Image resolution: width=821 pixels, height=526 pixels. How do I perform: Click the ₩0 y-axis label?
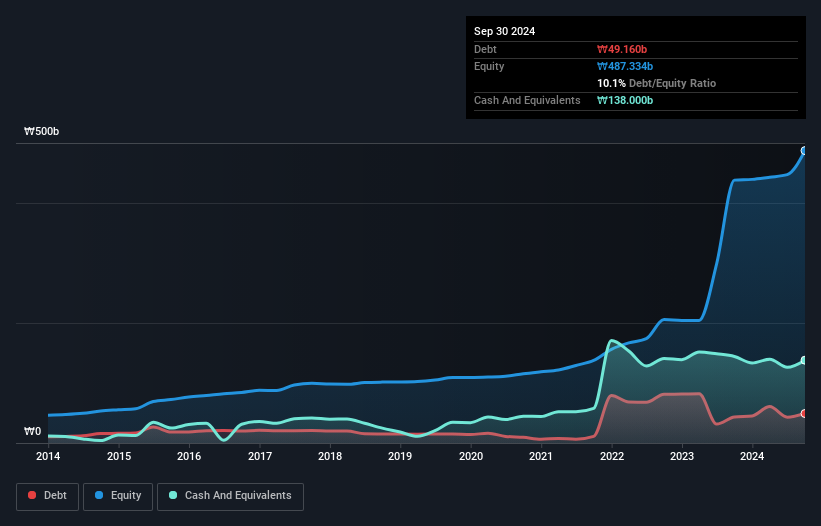(32, 431)
